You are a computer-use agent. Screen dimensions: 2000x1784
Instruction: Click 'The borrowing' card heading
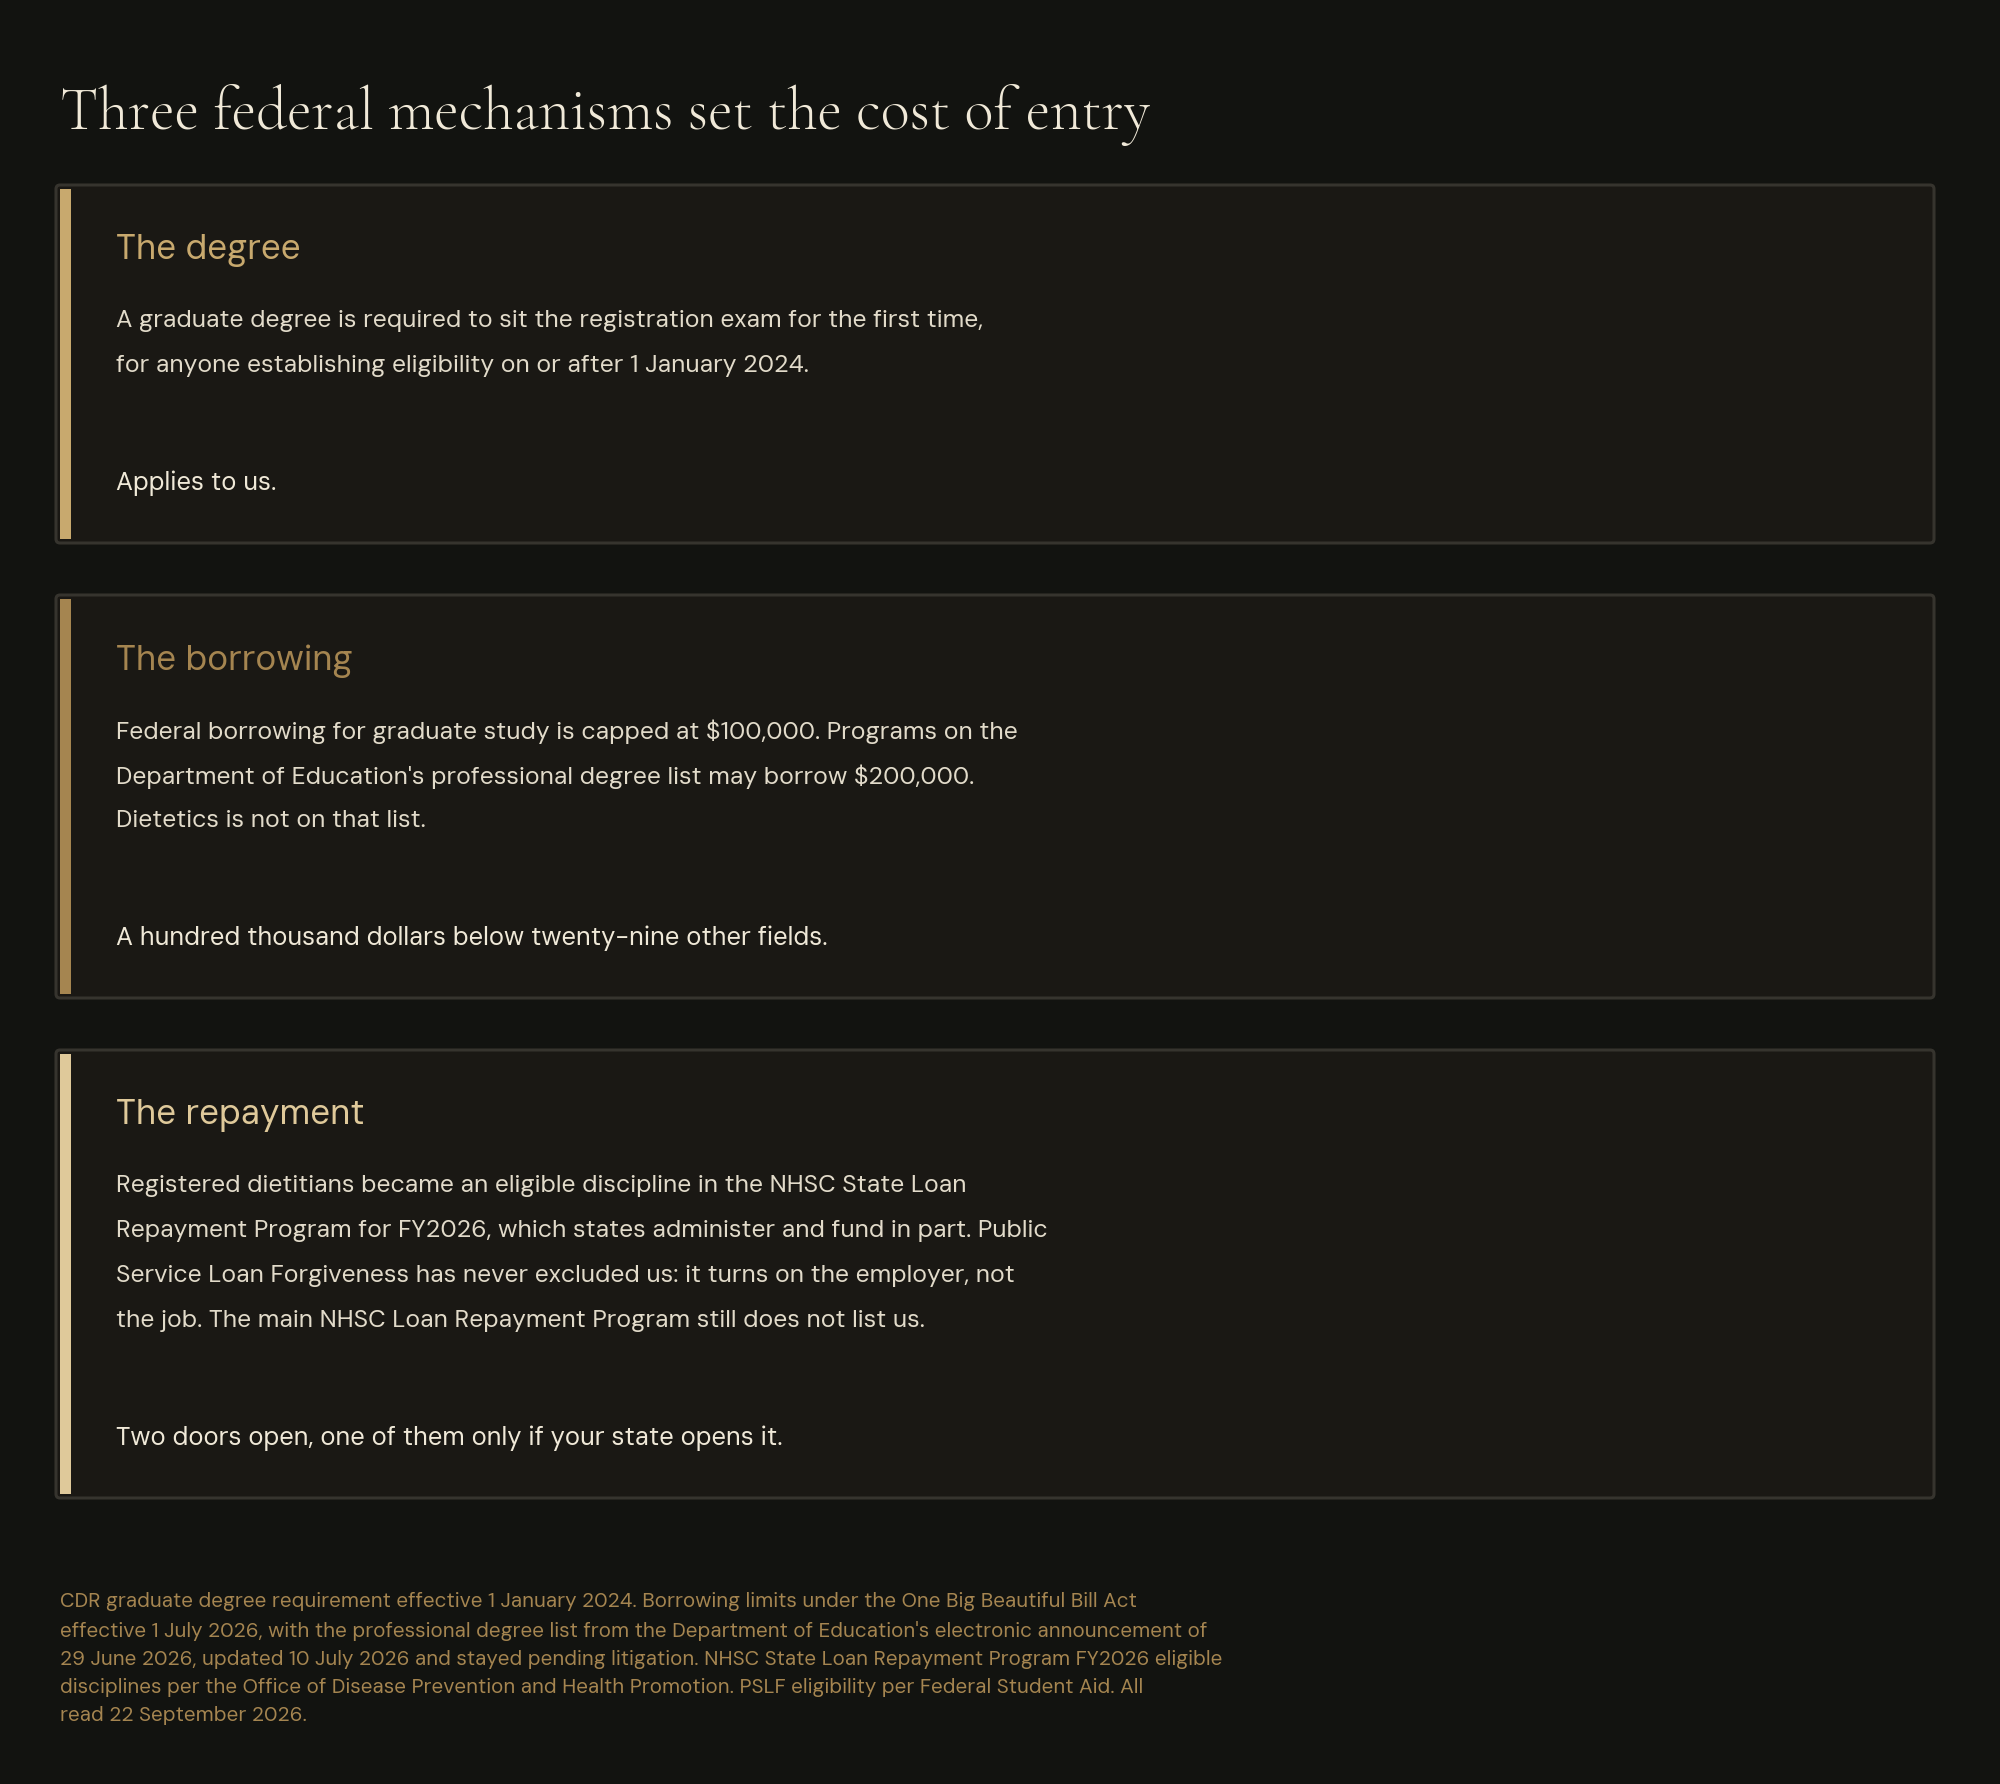[234, 658]
